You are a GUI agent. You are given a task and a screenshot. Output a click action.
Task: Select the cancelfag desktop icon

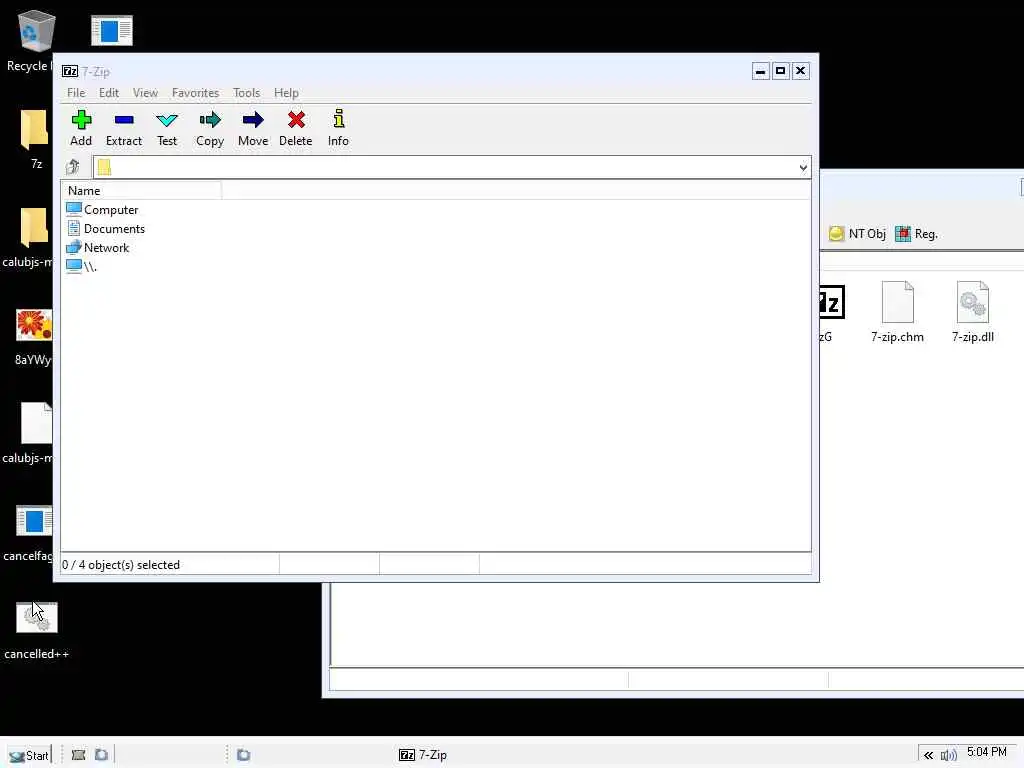tap(34, 521)
